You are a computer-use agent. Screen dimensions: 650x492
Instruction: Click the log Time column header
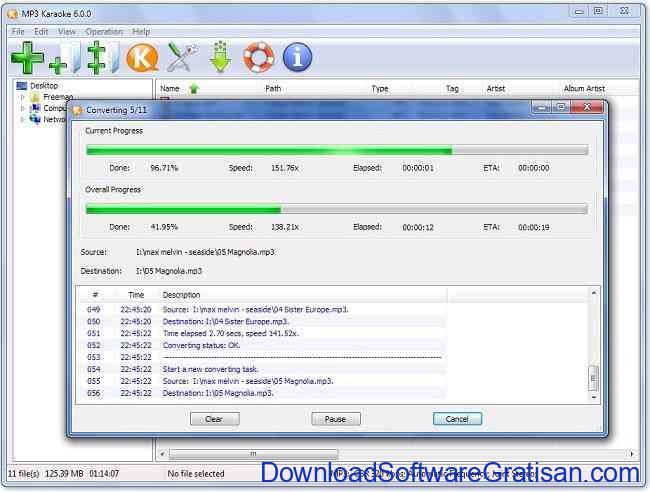[136, 295]
